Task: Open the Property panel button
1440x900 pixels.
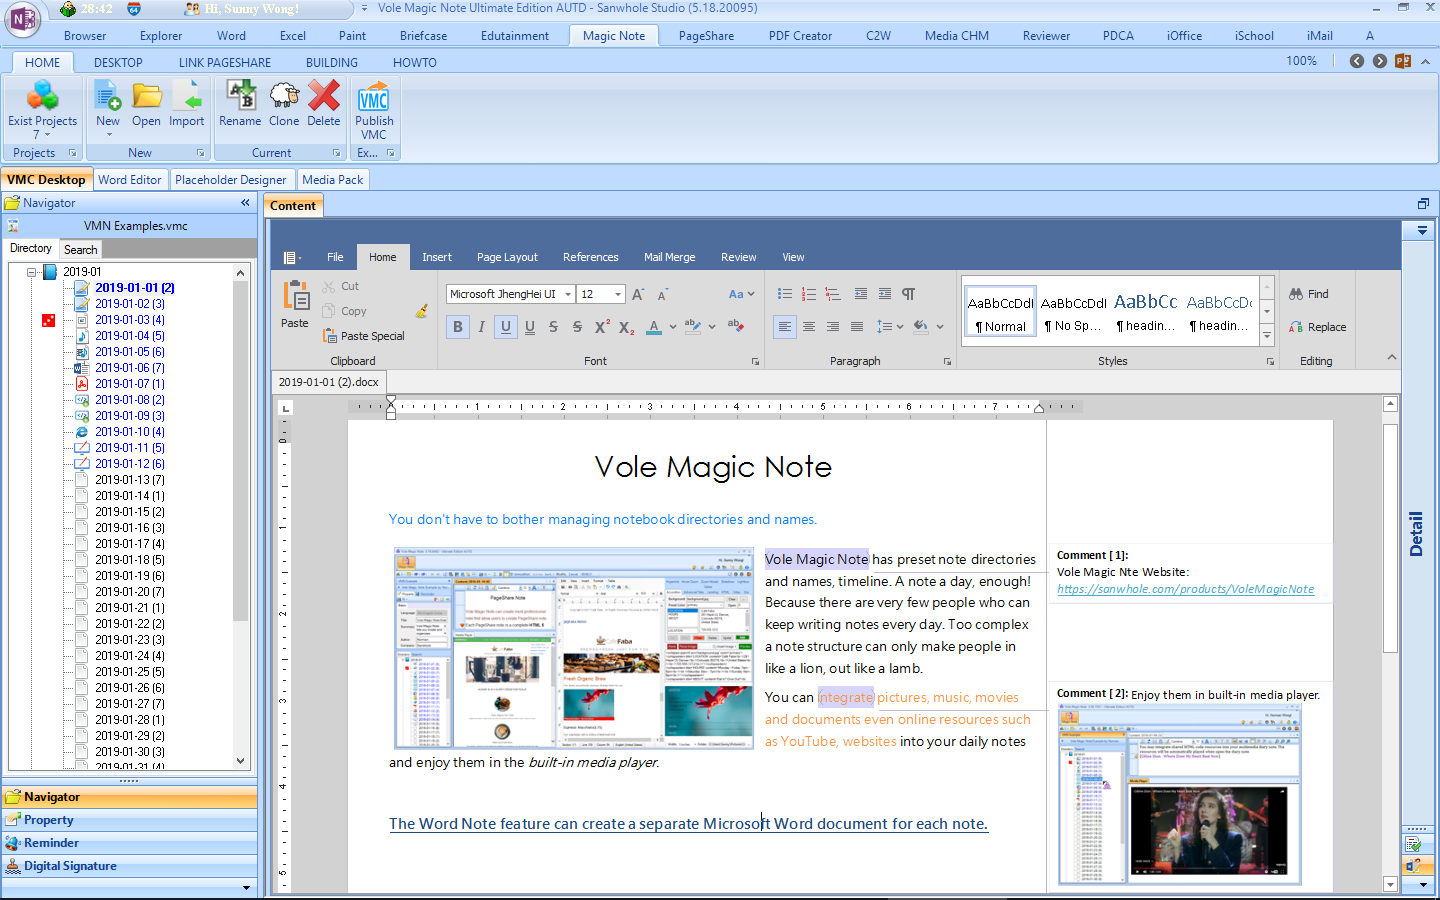Action: pos(129,820)
